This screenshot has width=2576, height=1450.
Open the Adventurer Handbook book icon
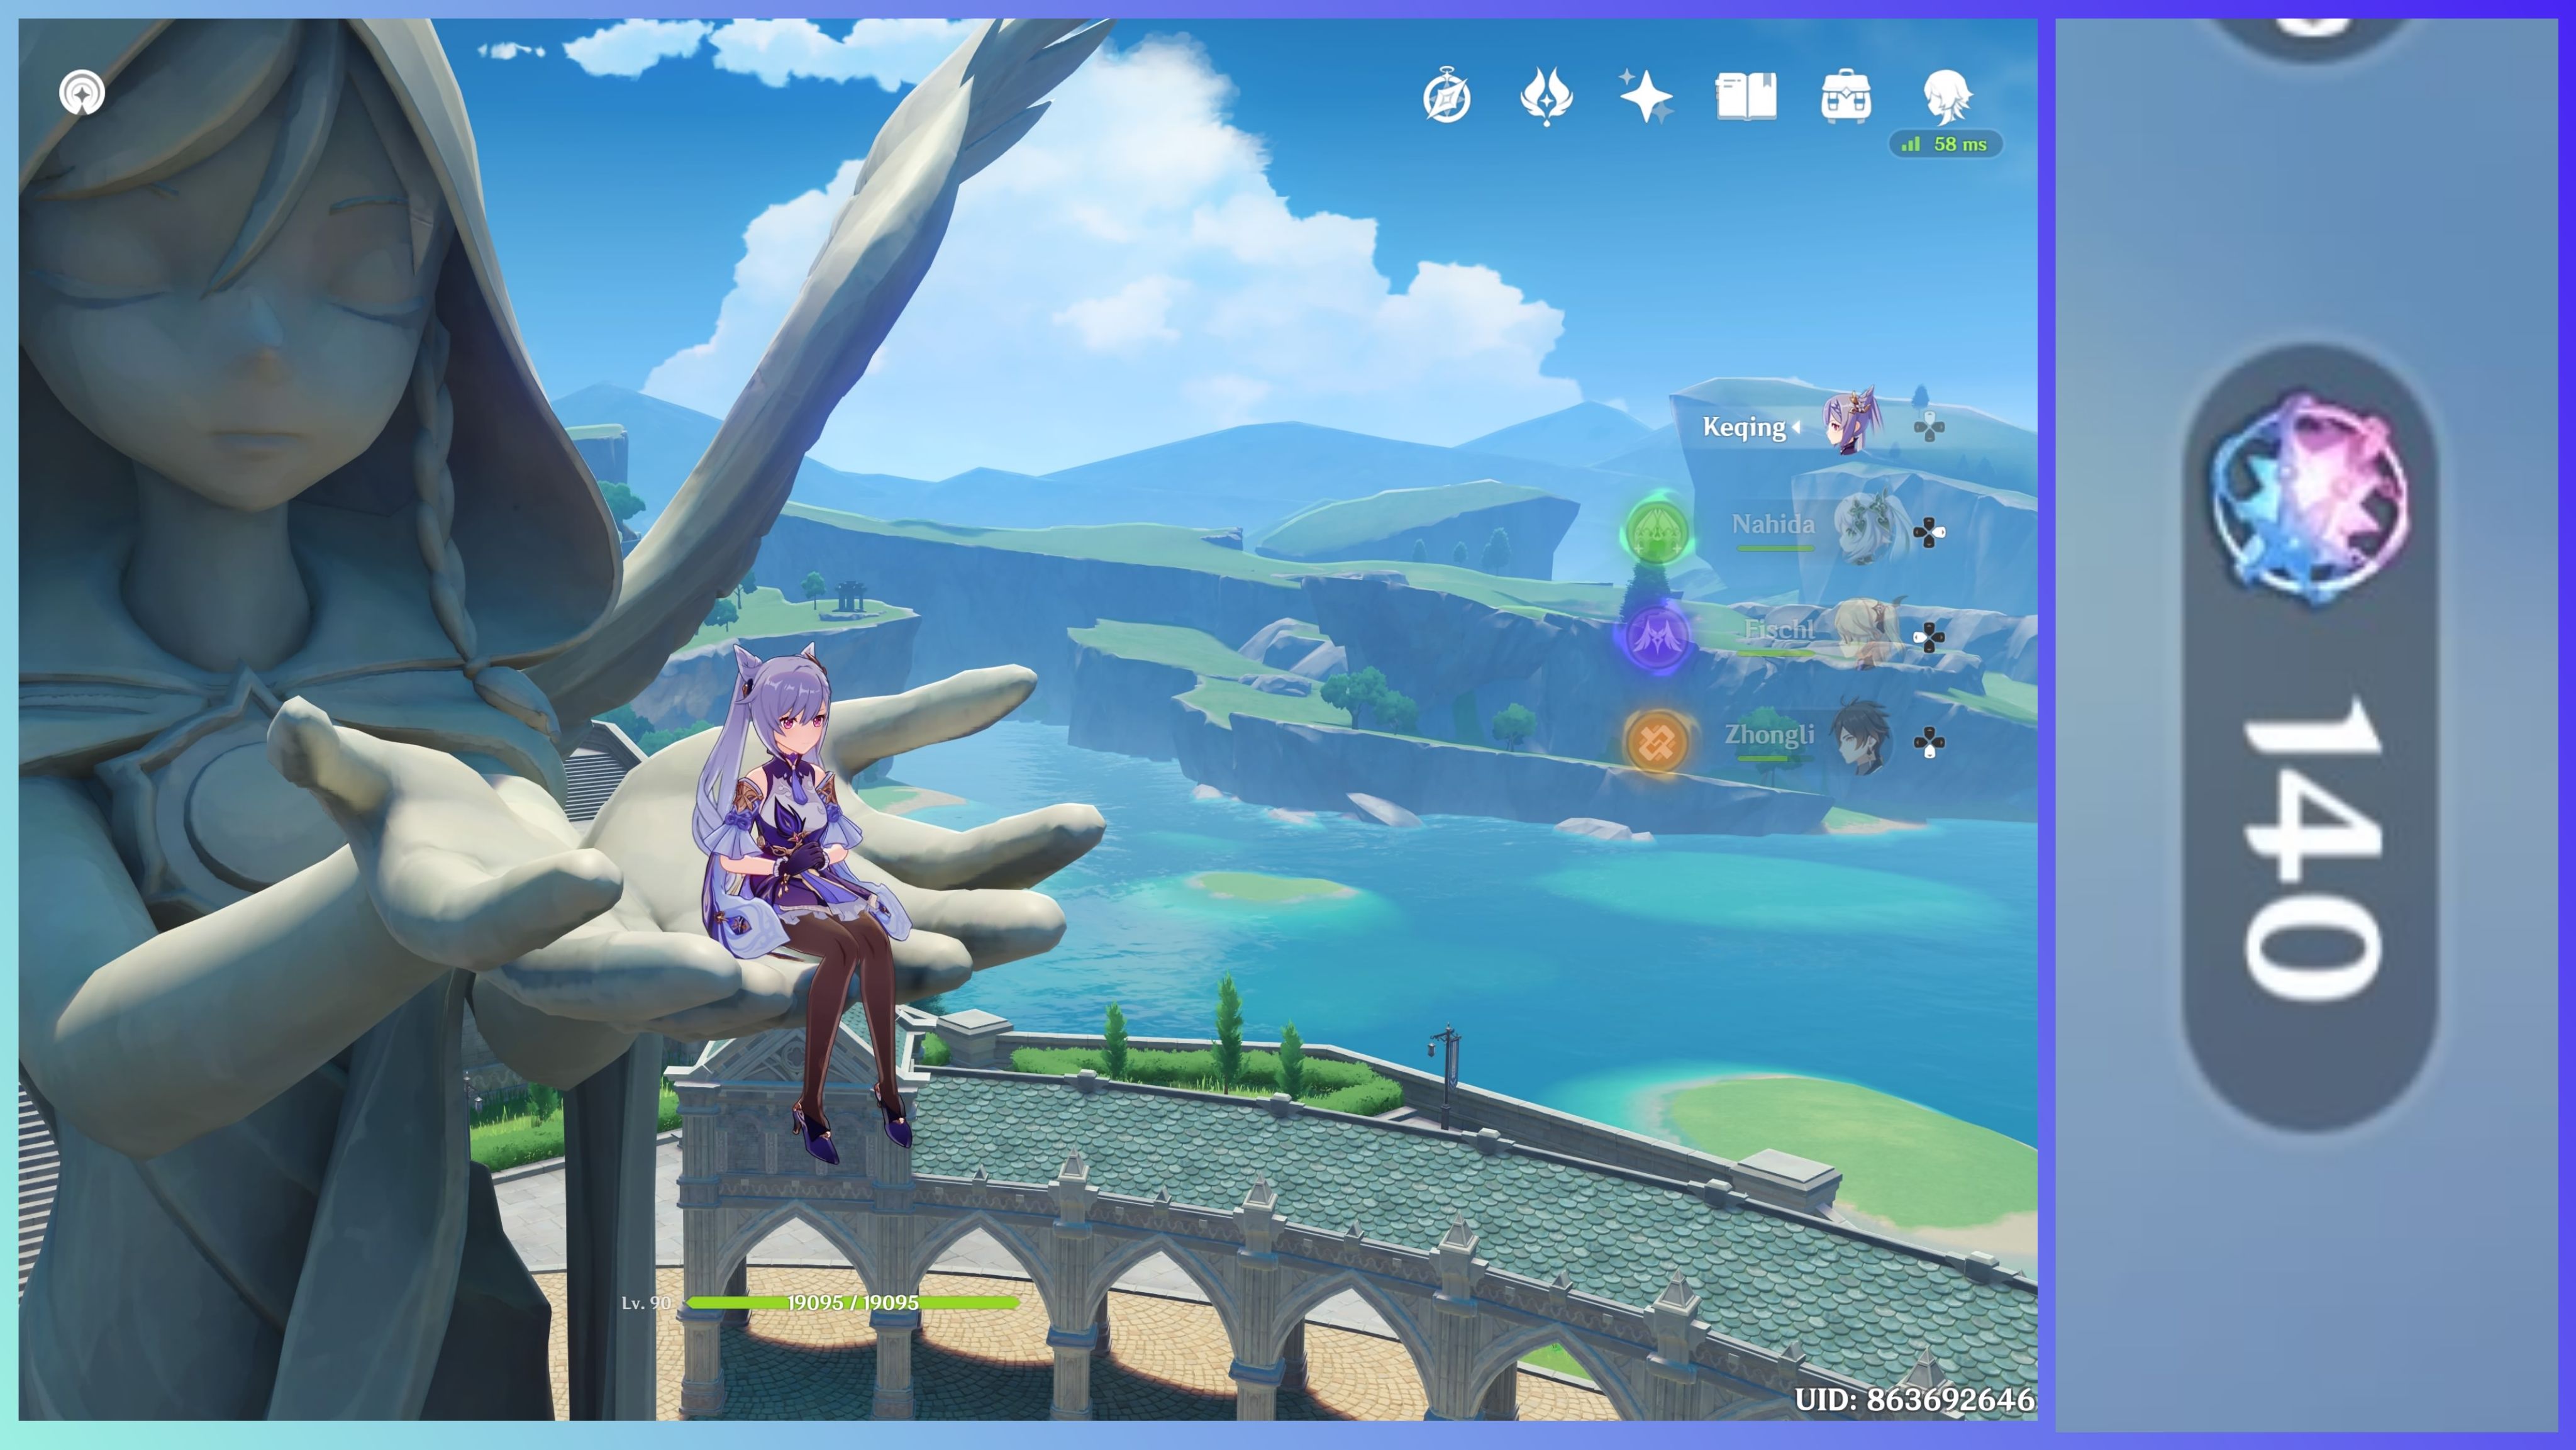(x=1746, y=97)
